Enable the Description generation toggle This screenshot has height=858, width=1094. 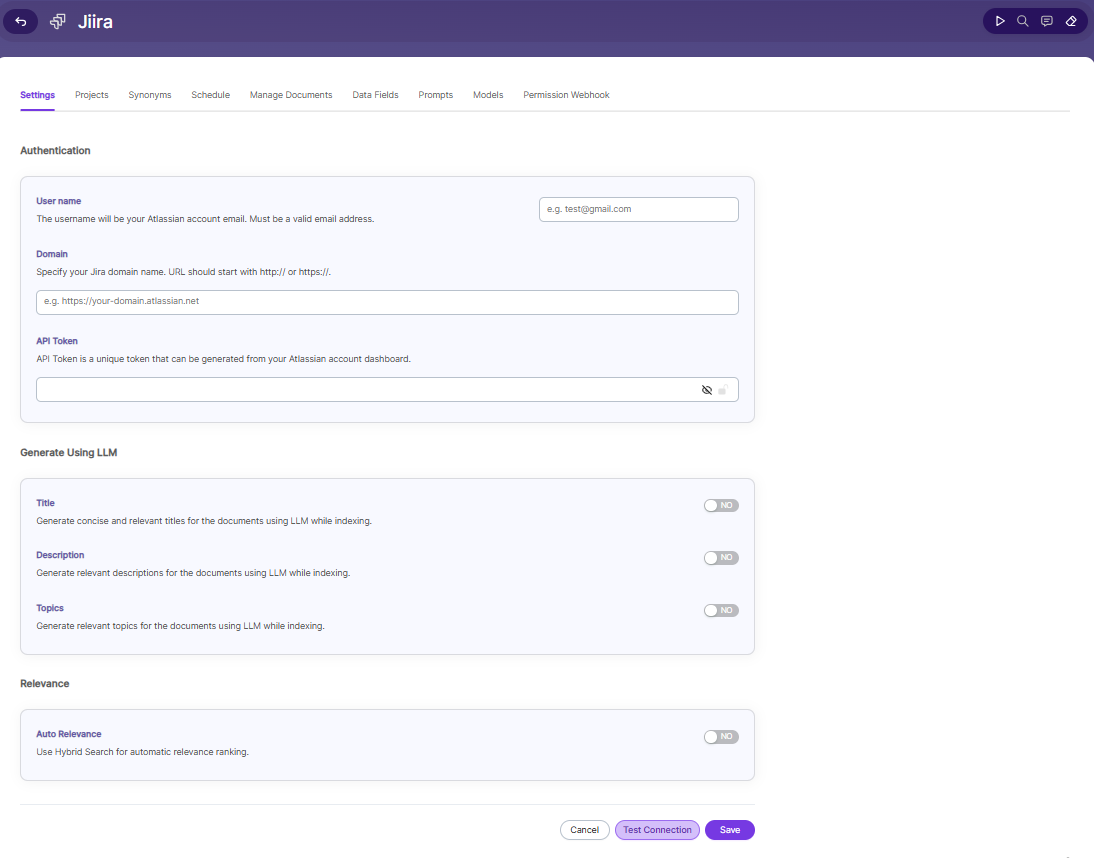click(721, 558)
